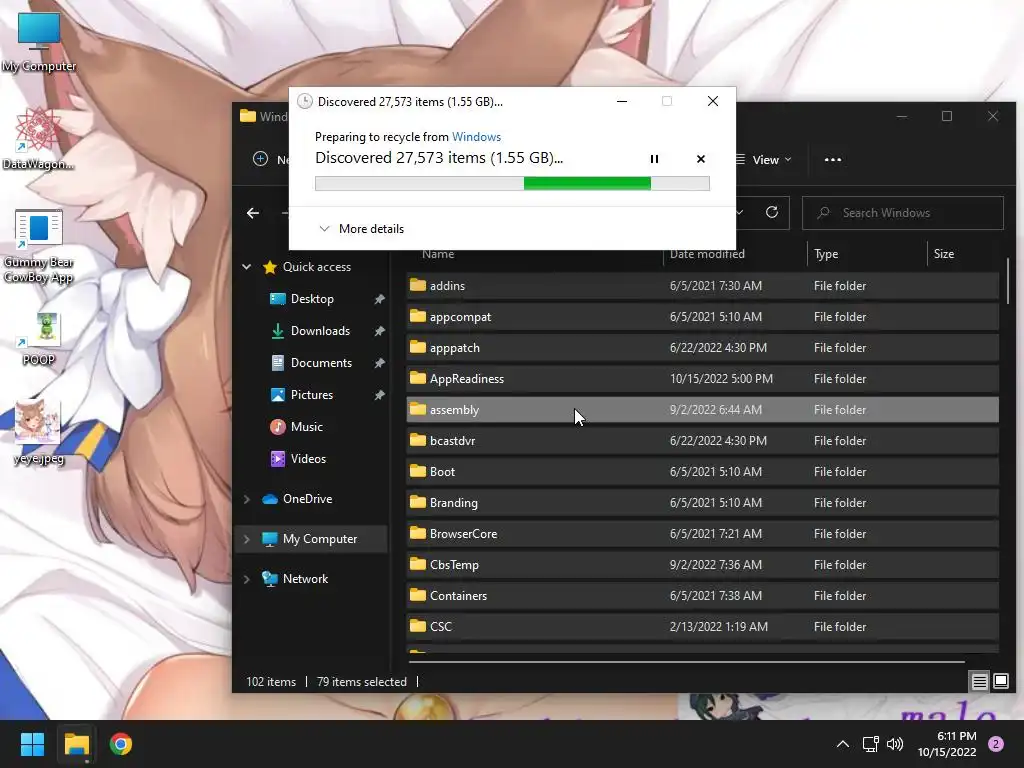Sort by the Type column header

tap(825, 254)
